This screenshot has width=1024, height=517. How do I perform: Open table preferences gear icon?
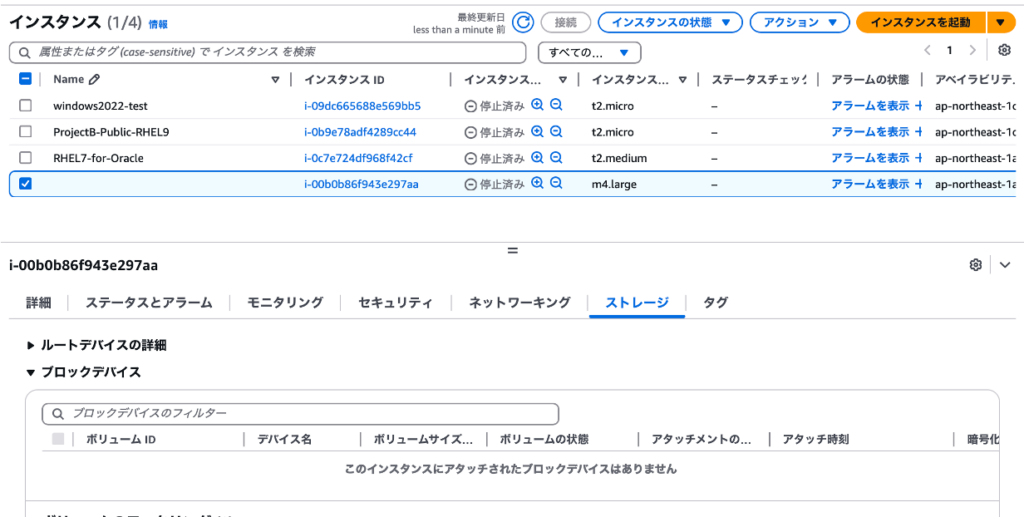(1004, 50)
